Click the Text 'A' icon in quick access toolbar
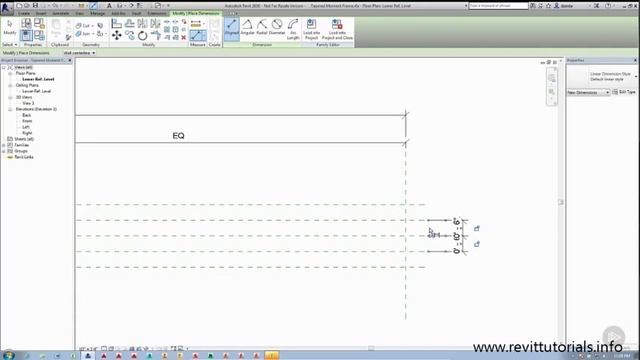The width and height of the screenshot is (640, 360). click(109, 6)
